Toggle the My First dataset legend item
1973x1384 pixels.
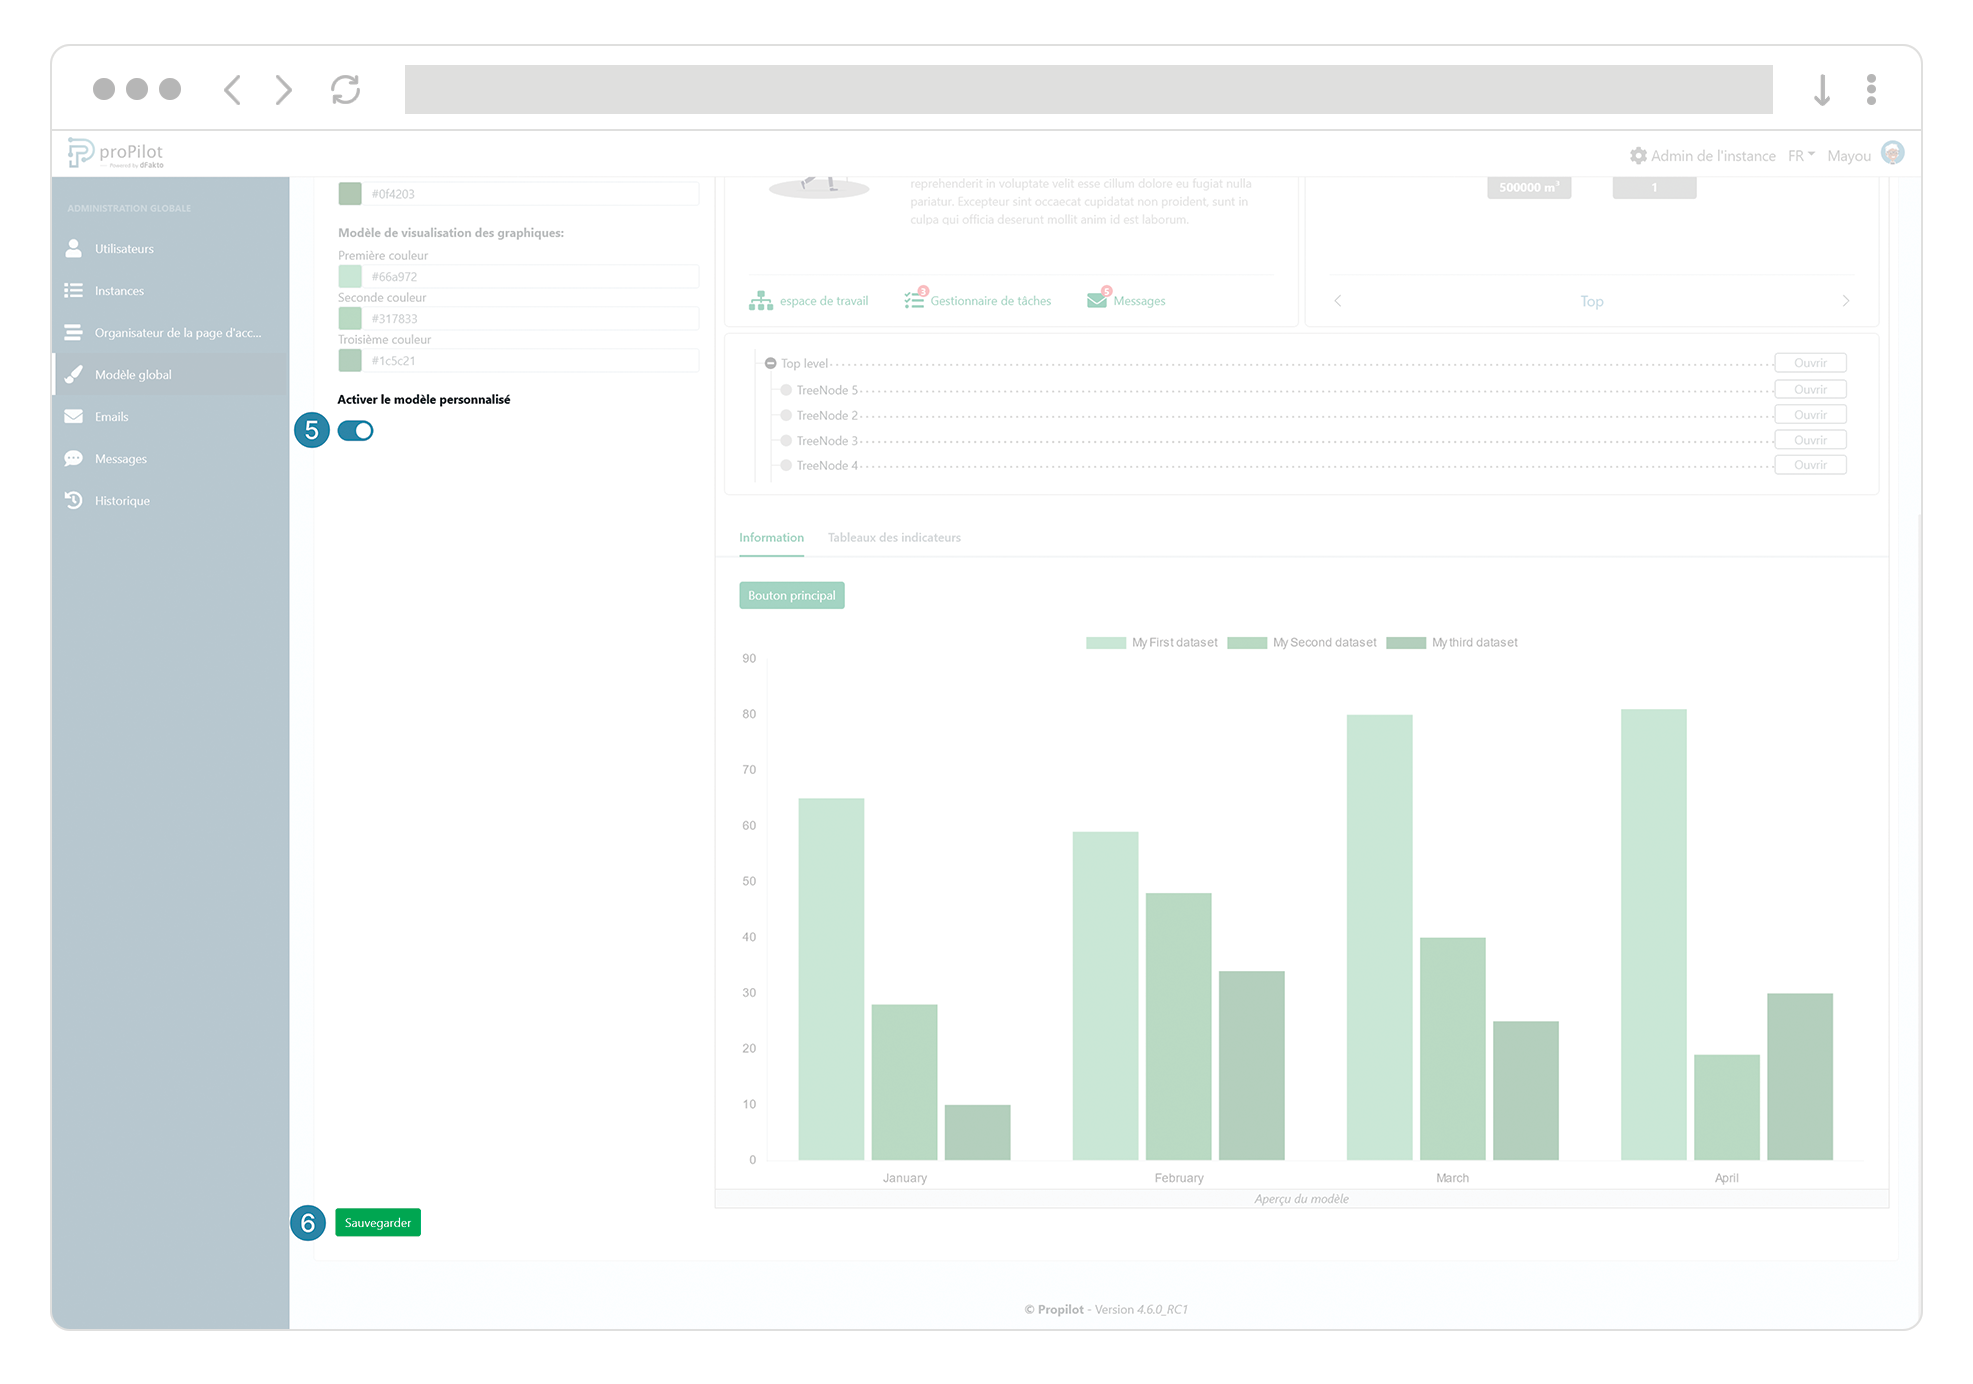(x=1151, y=643)
